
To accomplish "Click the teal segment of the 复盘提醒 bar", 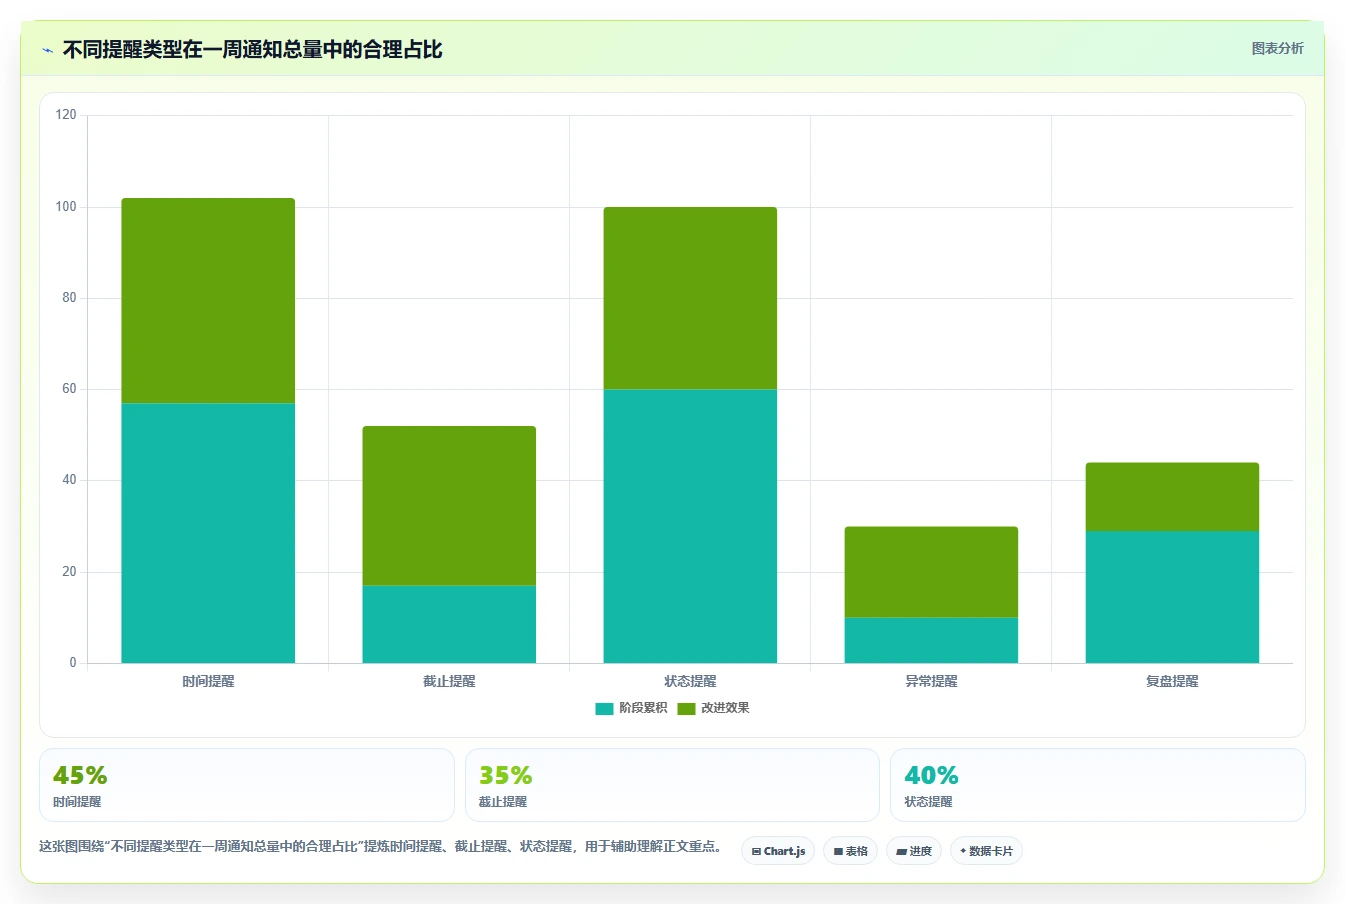I will (x=1172, y=597).
